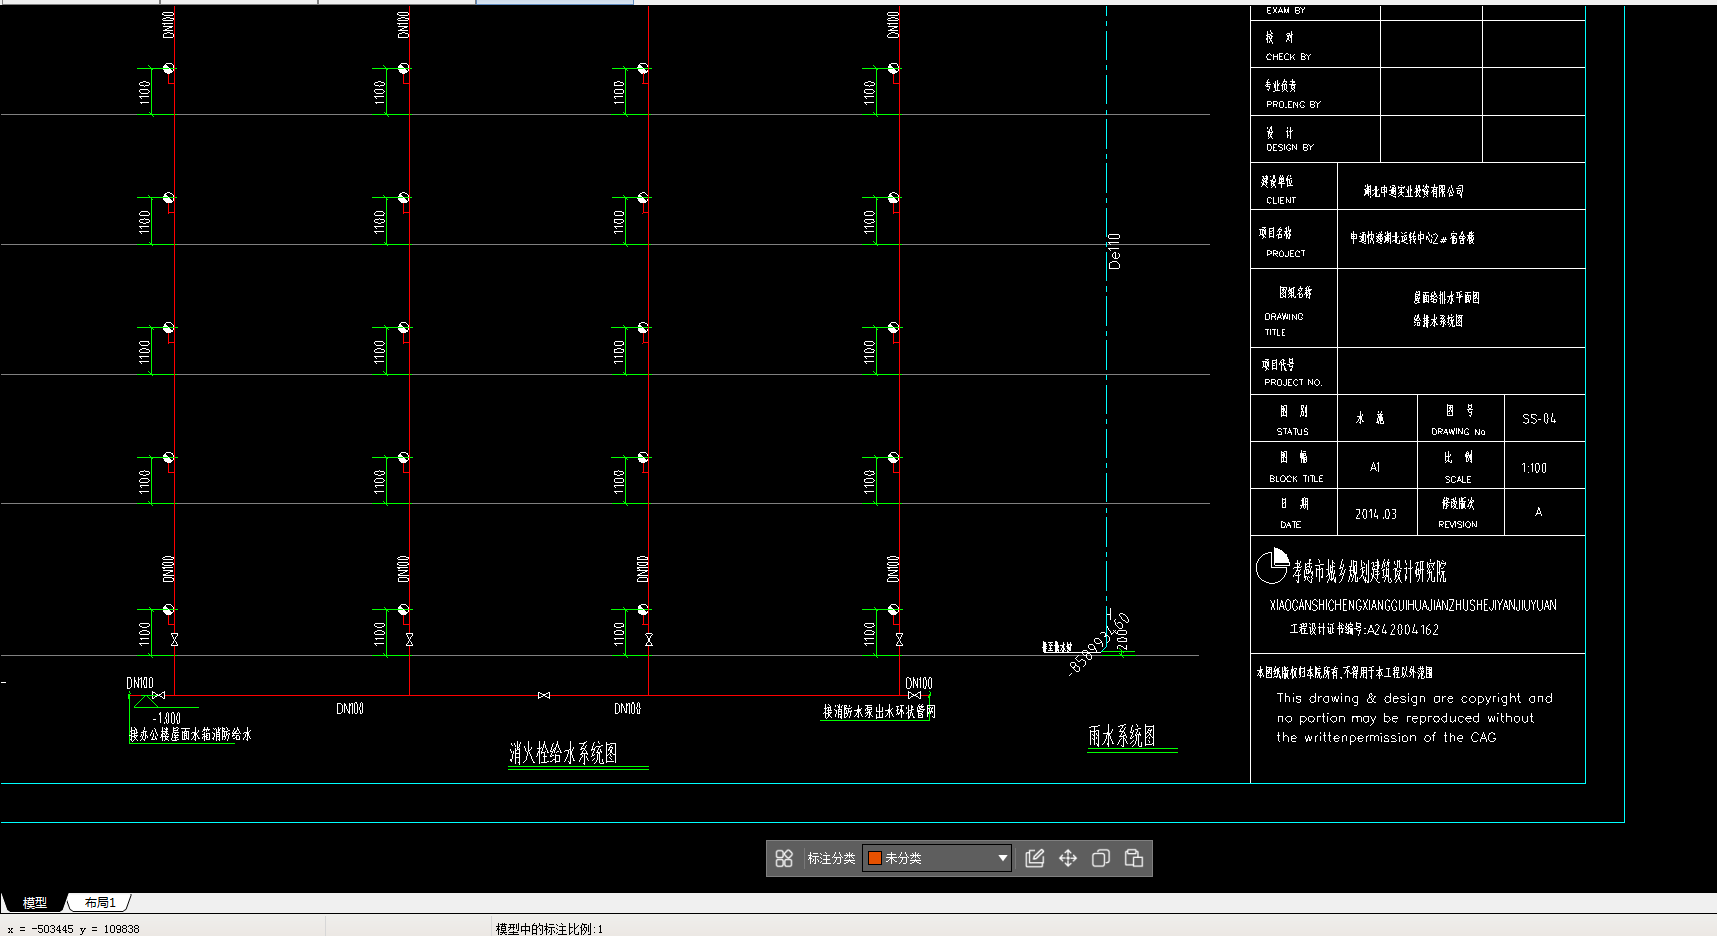1717x936 pixels.
Task: Switch to the 布局1 layout tab
Action: point(100,903)
